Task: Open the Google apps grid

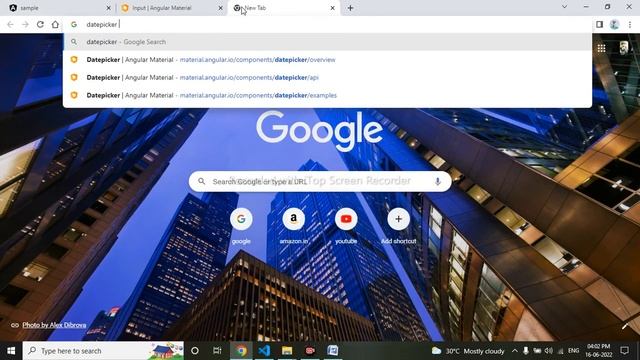Action: (601, 48)
